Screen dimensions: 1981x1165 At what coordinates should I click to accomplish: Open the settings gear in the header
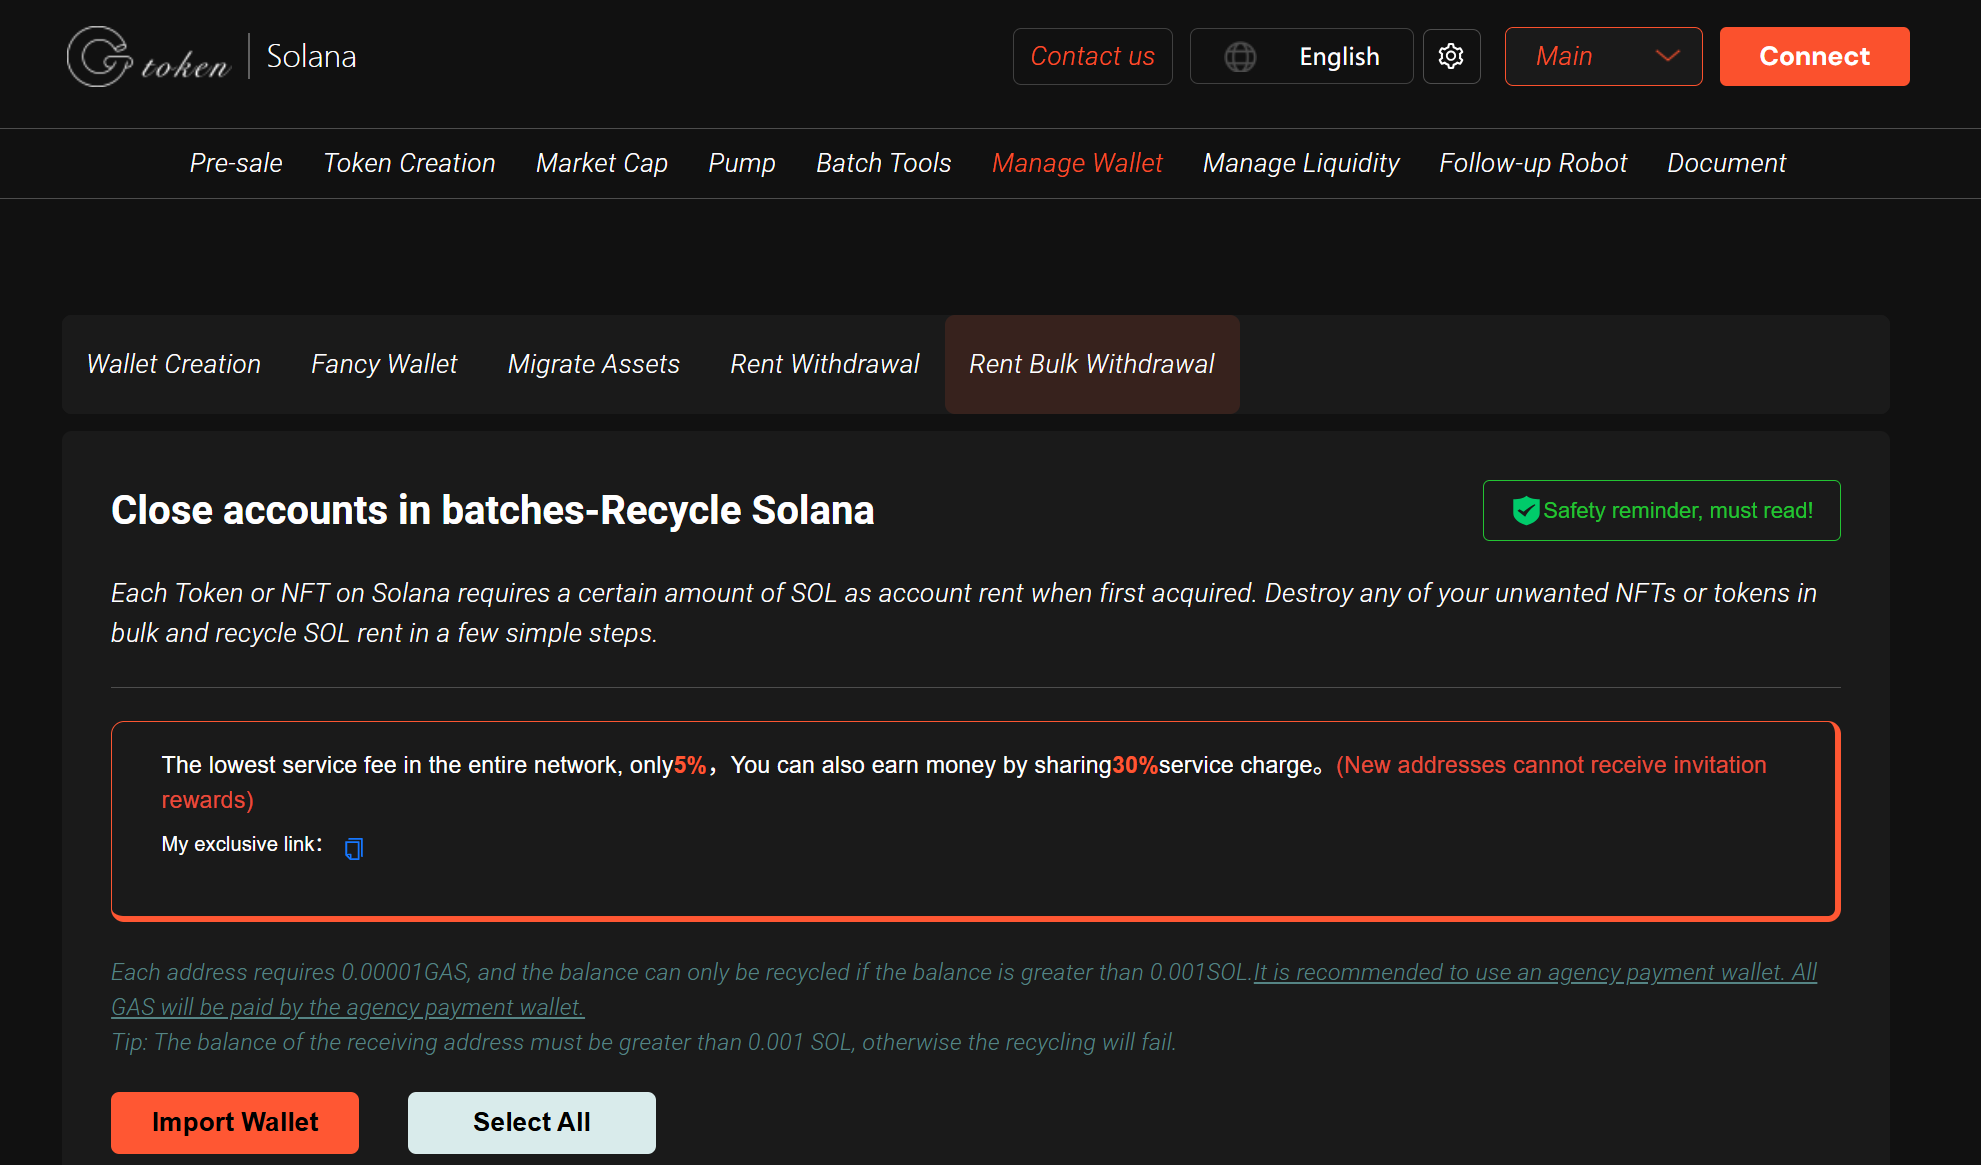coord(1451,56)
